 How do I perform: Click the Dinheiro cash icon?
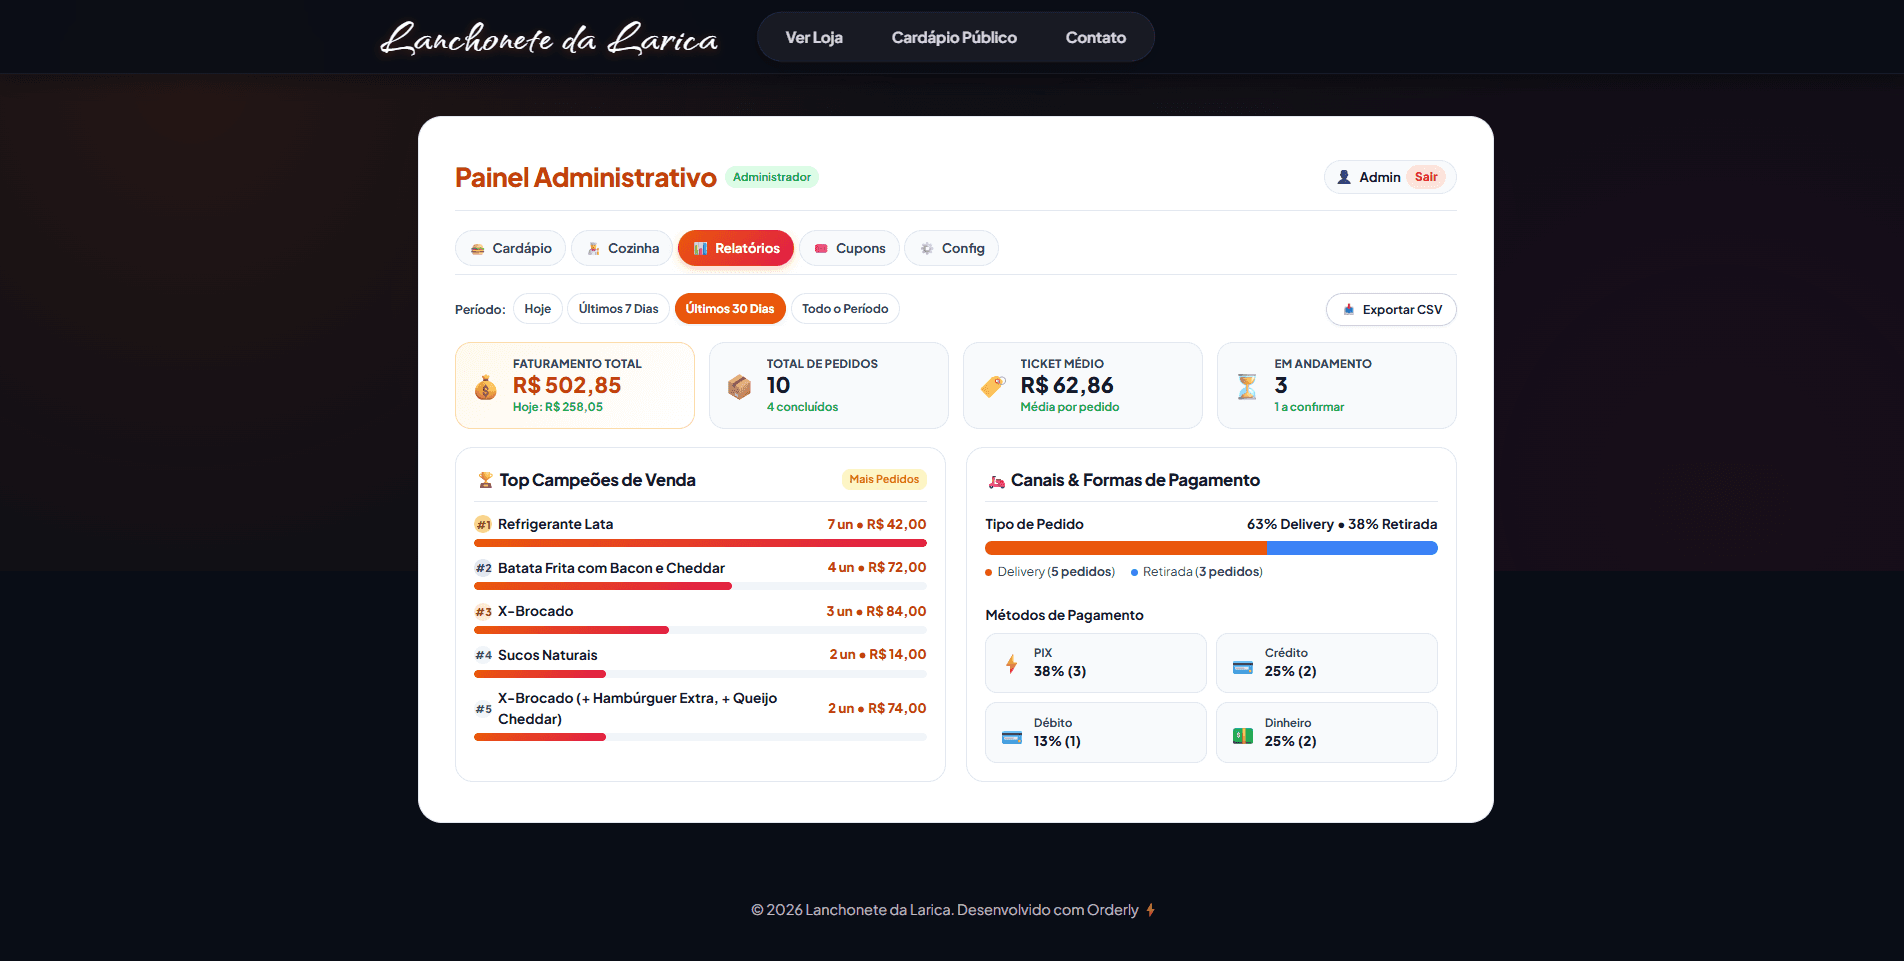point(1243,736)
